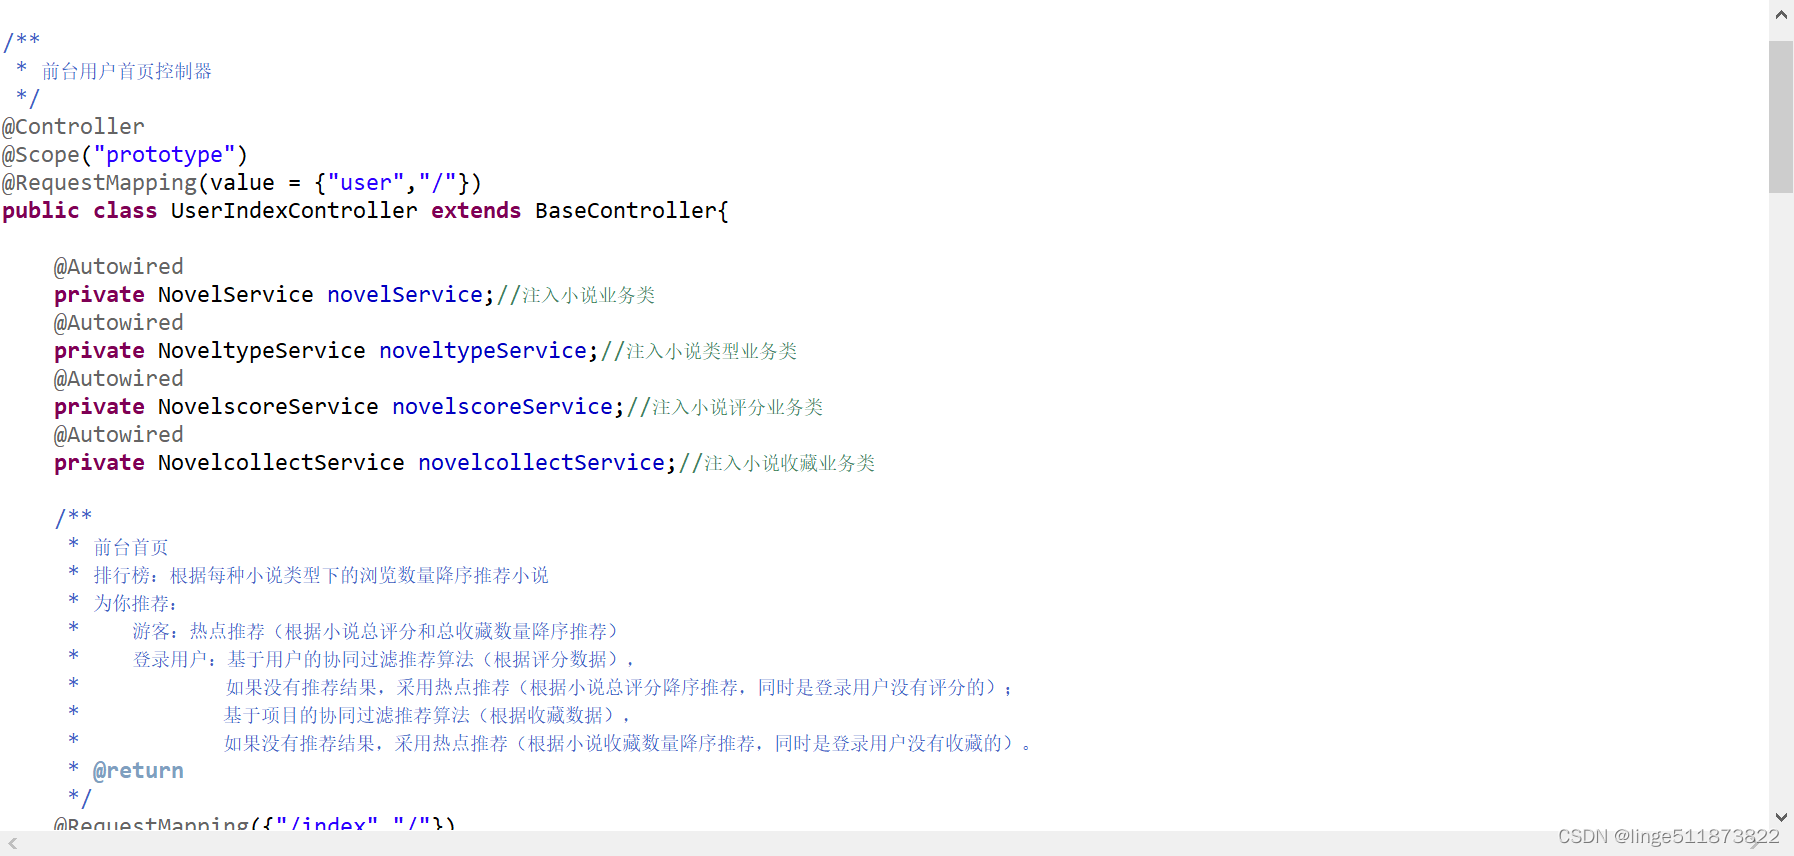
Task: Click the public keyword in class declaration
Action: click(x=41, y=211)
